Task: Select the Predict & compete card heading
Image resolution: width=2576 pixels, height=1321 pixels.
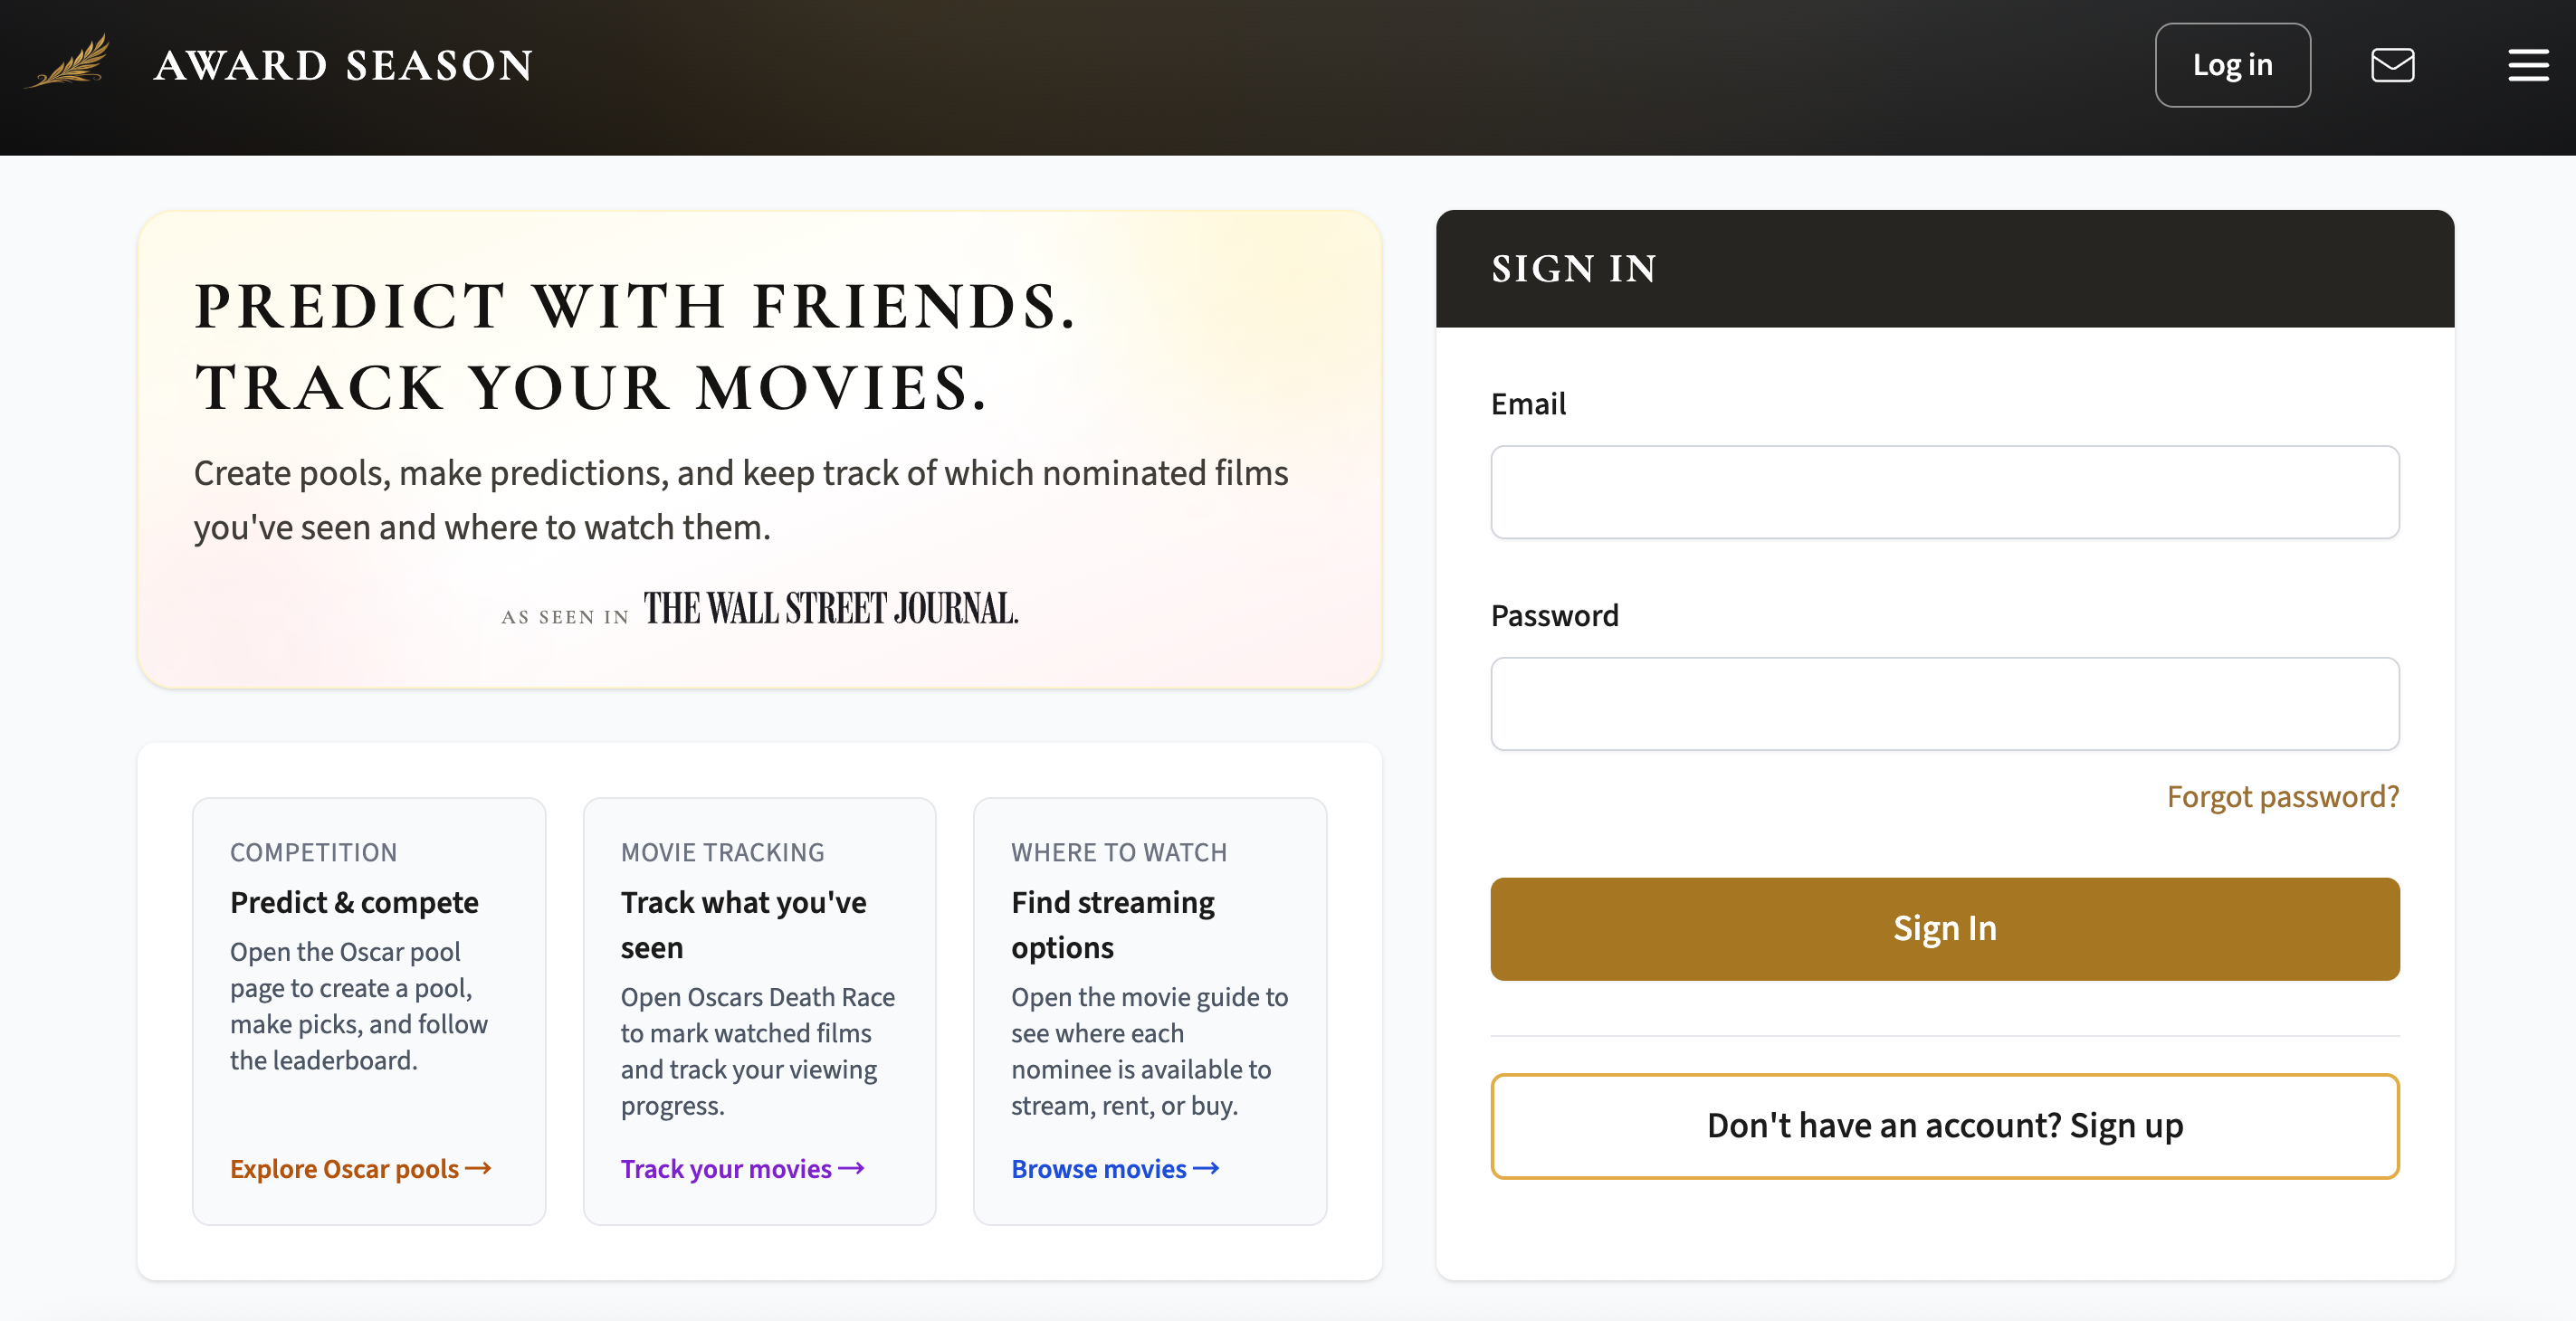Action: point(354,902)
